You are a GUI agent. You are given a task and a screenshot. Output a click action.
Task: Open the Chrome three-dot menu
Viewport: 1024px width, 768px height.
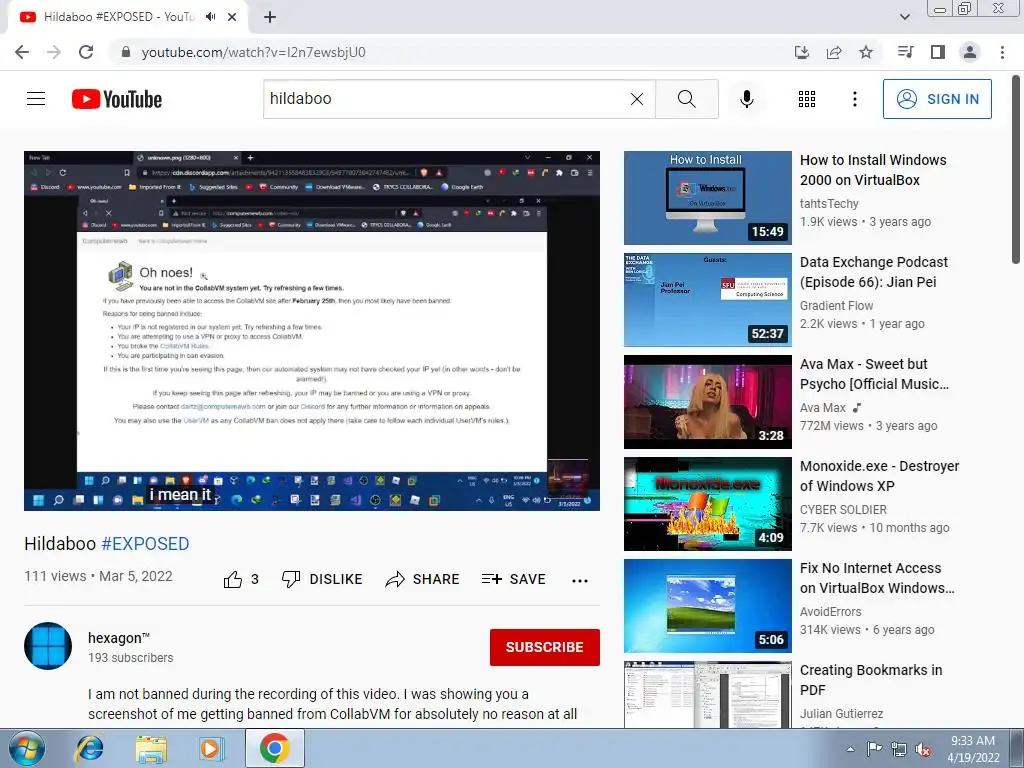(1002, 52)
